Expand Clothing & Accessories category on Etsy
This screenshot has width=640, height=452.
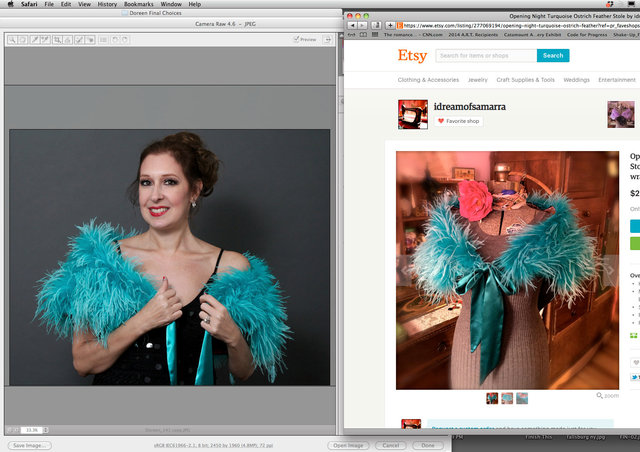(428, 80)
